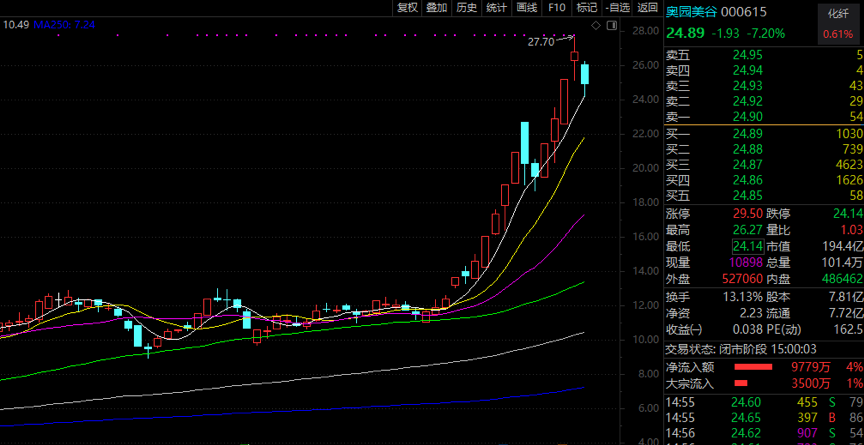Click the 化纤 sector box
Screen dimensions: 864x445
(x=837, y=24)
